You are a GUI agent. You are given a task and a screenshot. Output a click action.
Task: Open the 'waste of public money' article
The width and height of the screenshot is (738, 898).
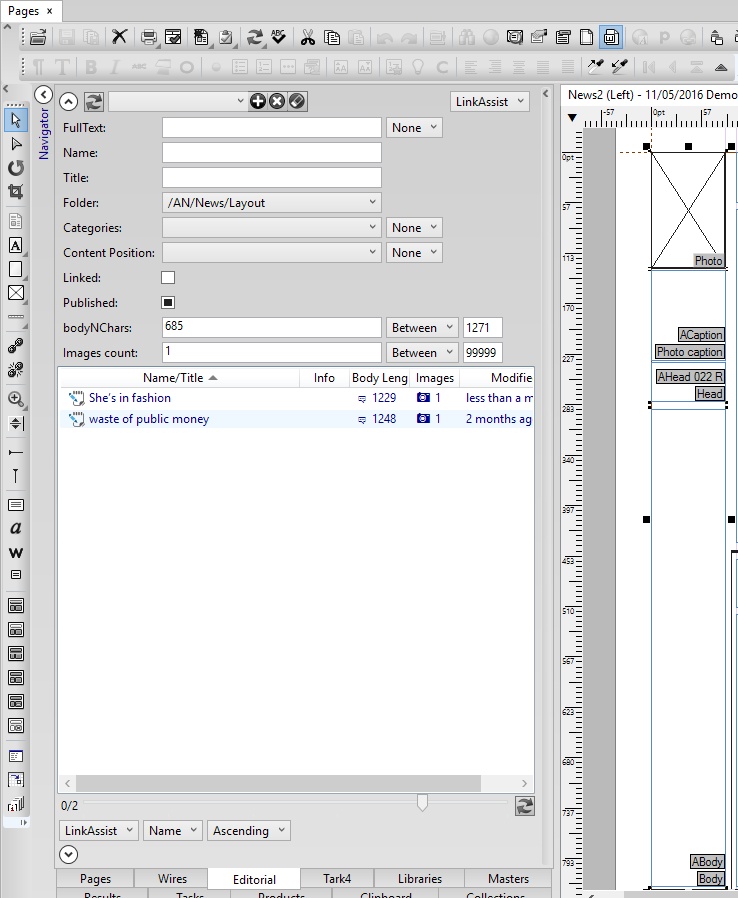tap(149, 419)
